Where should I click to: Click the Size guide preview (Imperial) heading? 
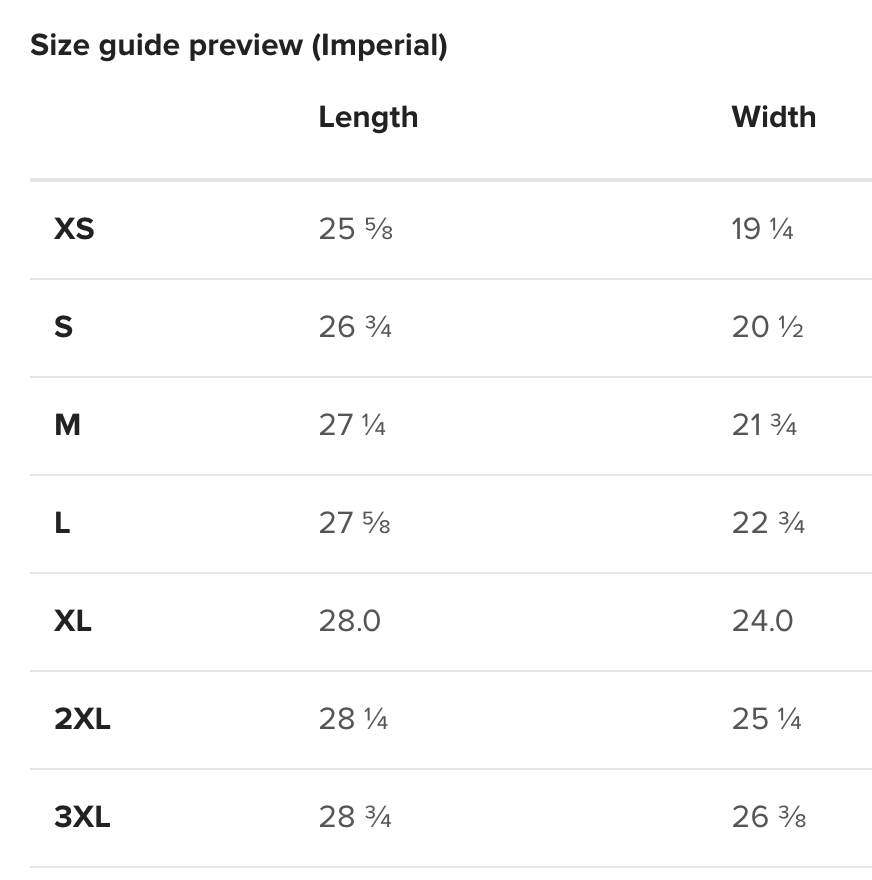[x=238, y=45]
